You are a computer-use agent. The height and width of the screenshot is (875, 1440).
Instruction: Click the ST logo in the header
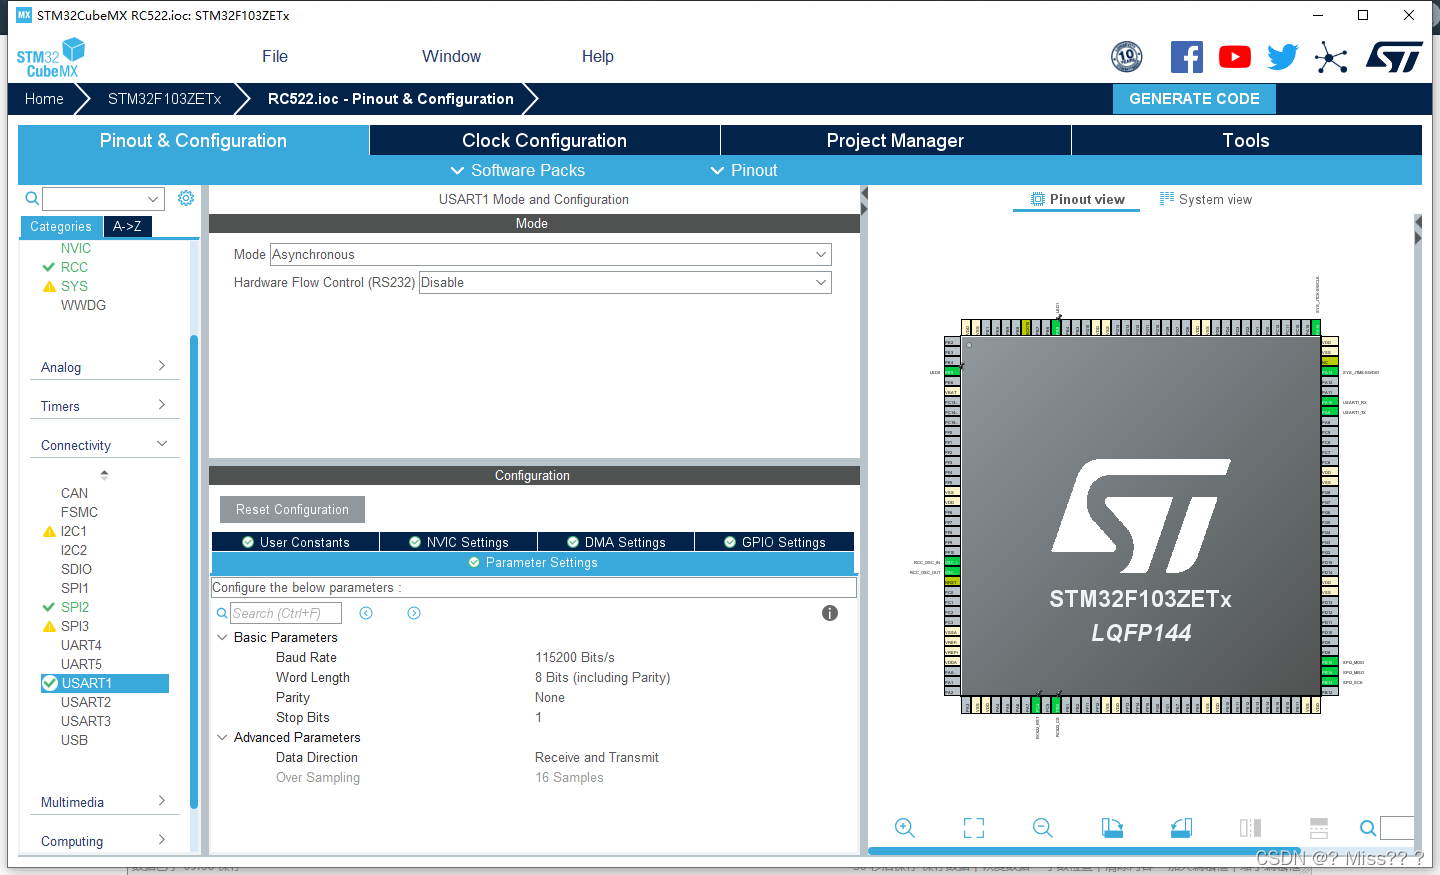click(x=1394, y=57)
